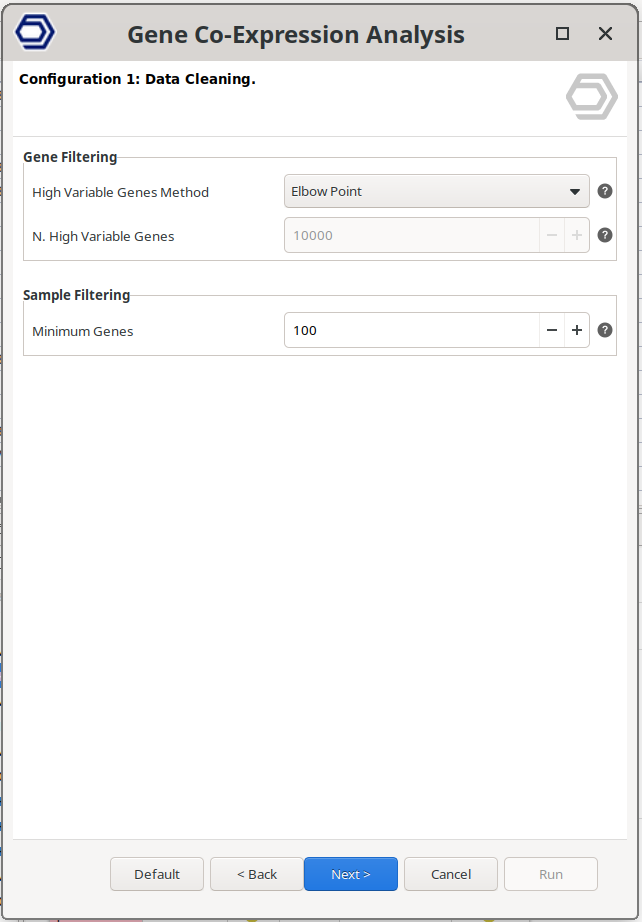This screenshot has height=922, width=642.
Task: Close the Gene Co-Expression Analysis dialog
Action: tap(605, 34)
